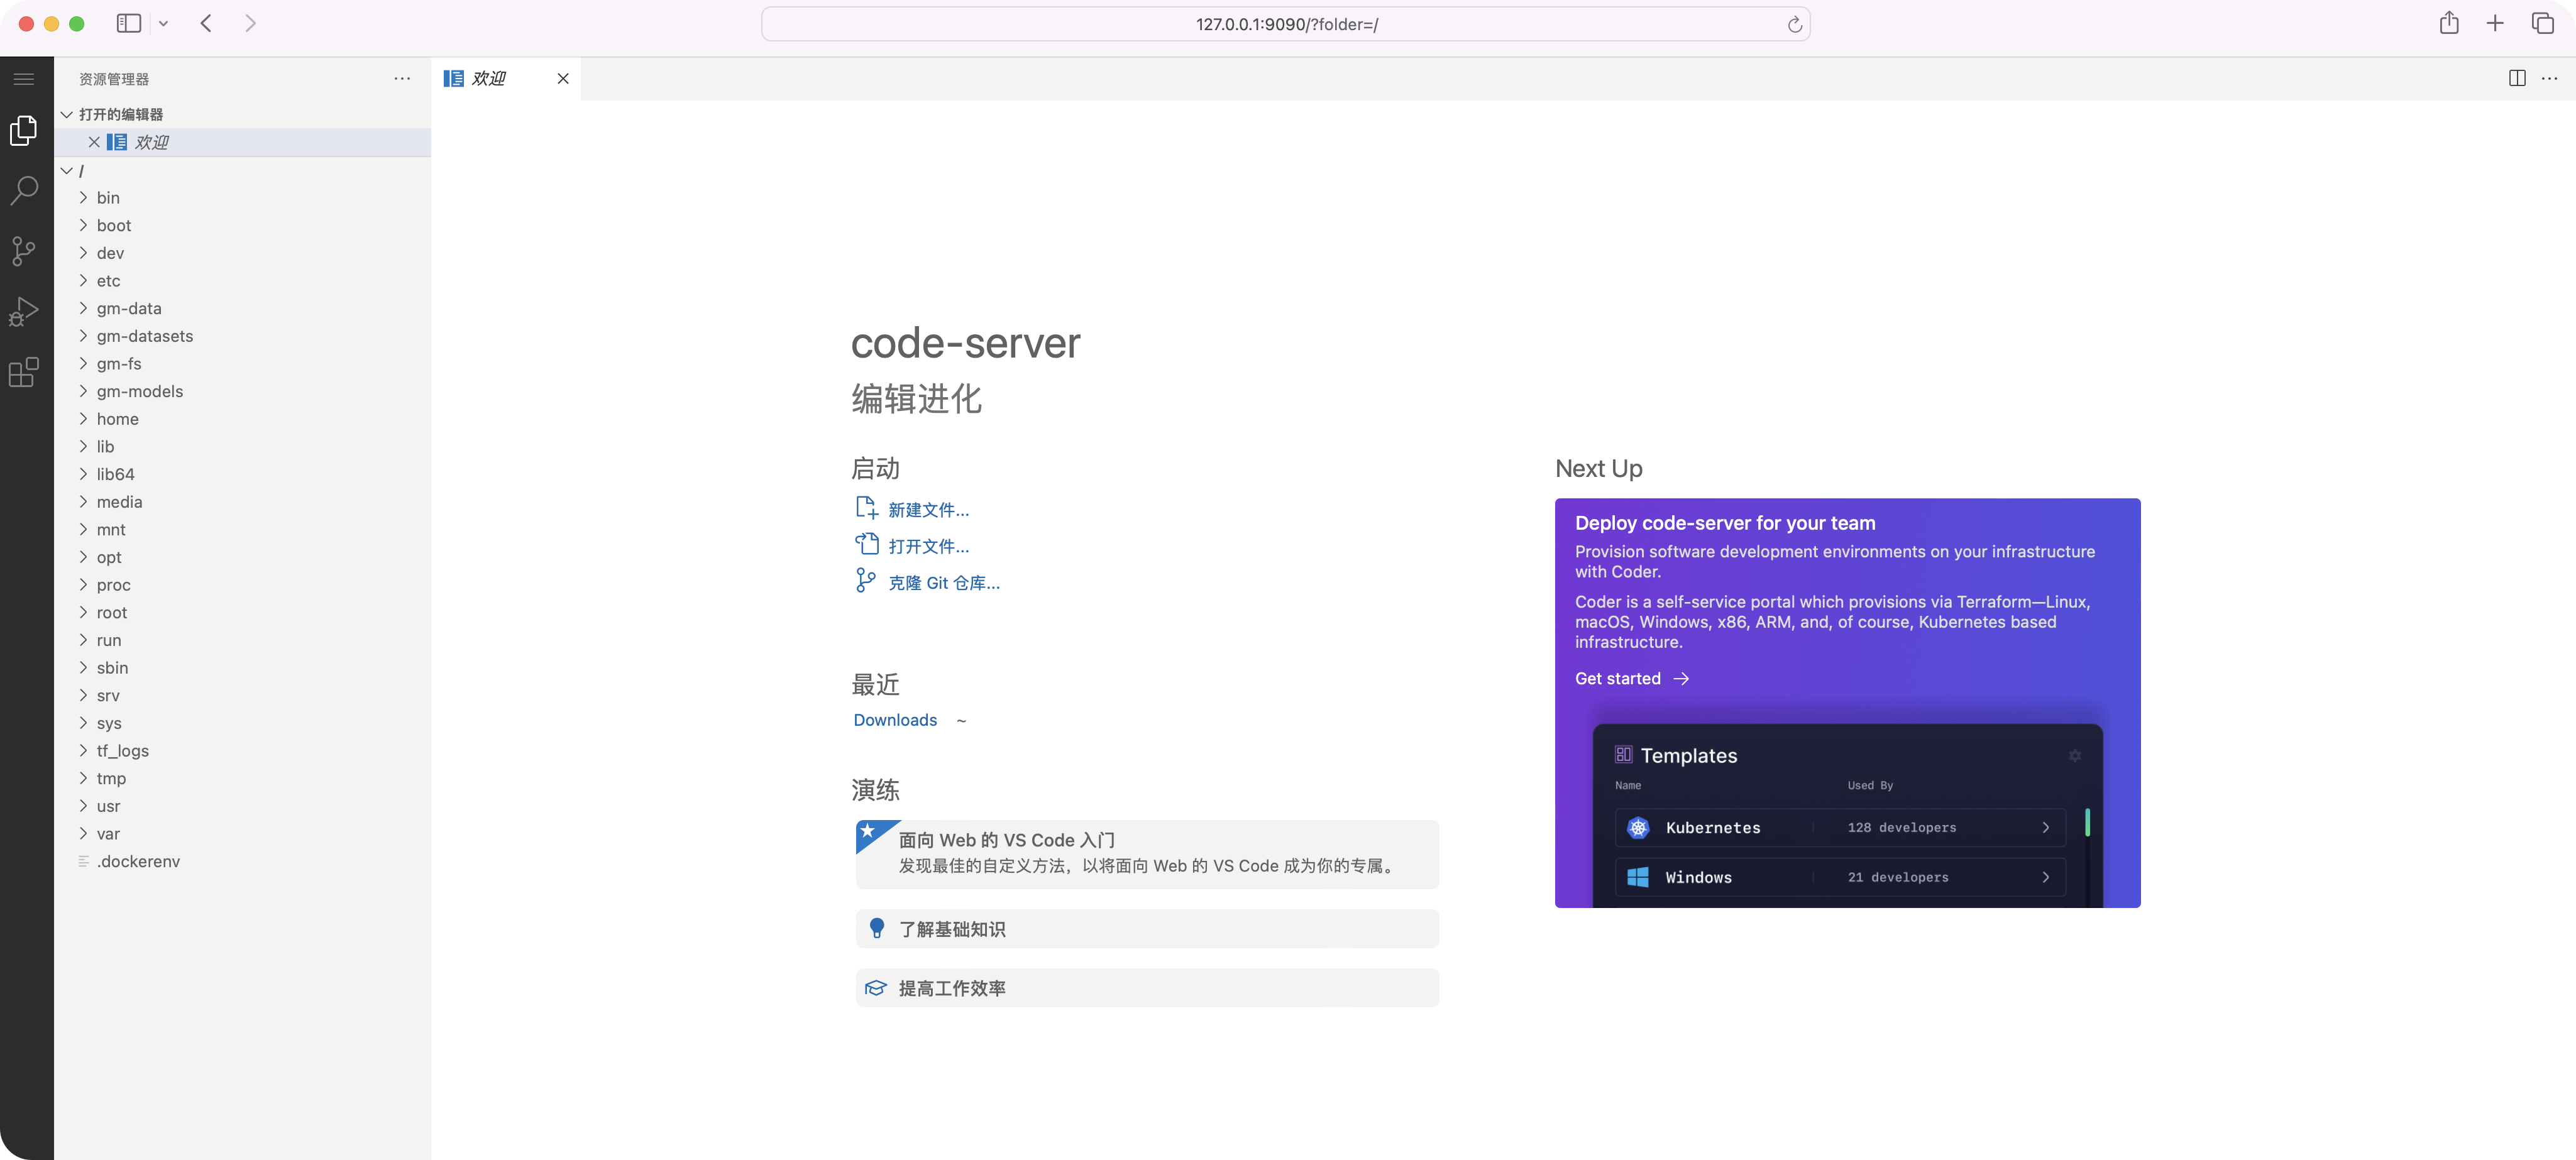Open the Downloads recent folder link
The width and height of the screenshot is (2576, 1160).
click(894, 720)
